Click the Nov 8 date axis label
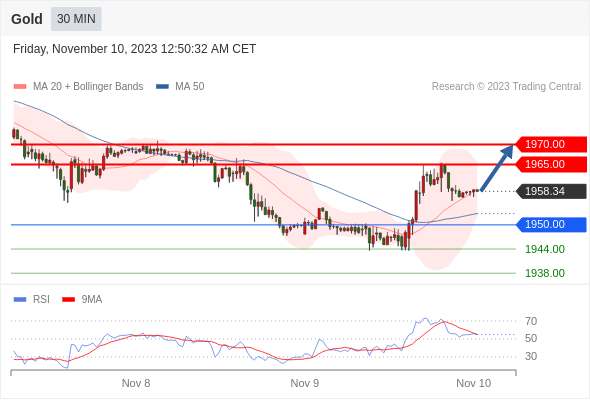590x400 pixels. (x=136, y=383)
